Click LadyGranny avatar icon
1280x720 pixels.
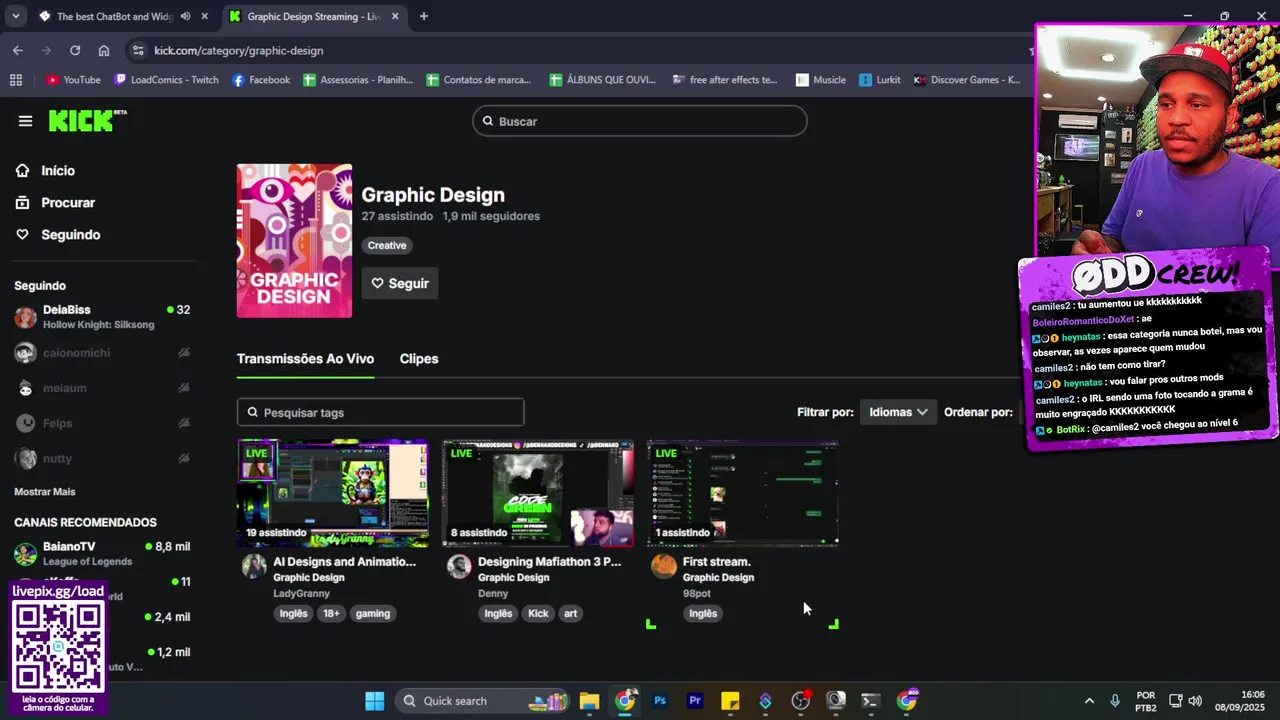point(255,567)
